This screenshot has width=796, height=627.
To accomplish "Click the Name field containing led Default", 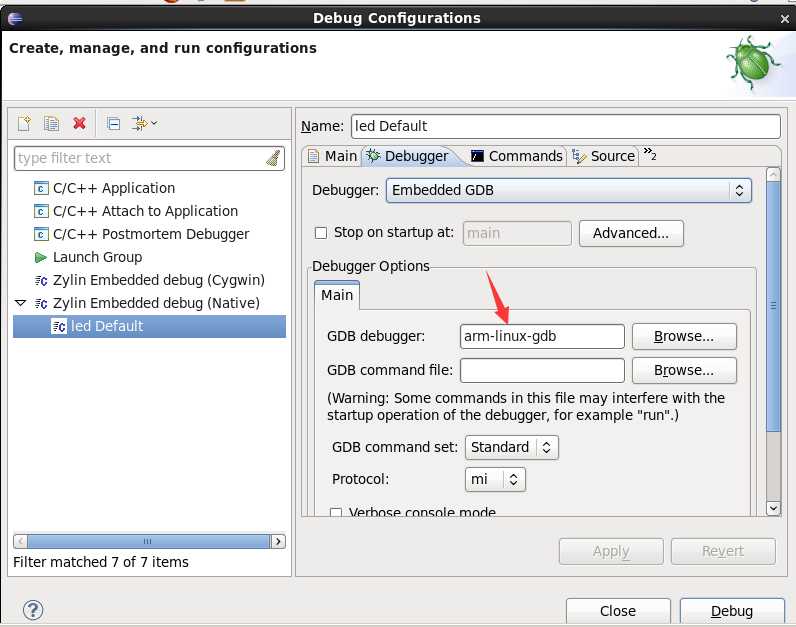I will click(x=566, y=126).
